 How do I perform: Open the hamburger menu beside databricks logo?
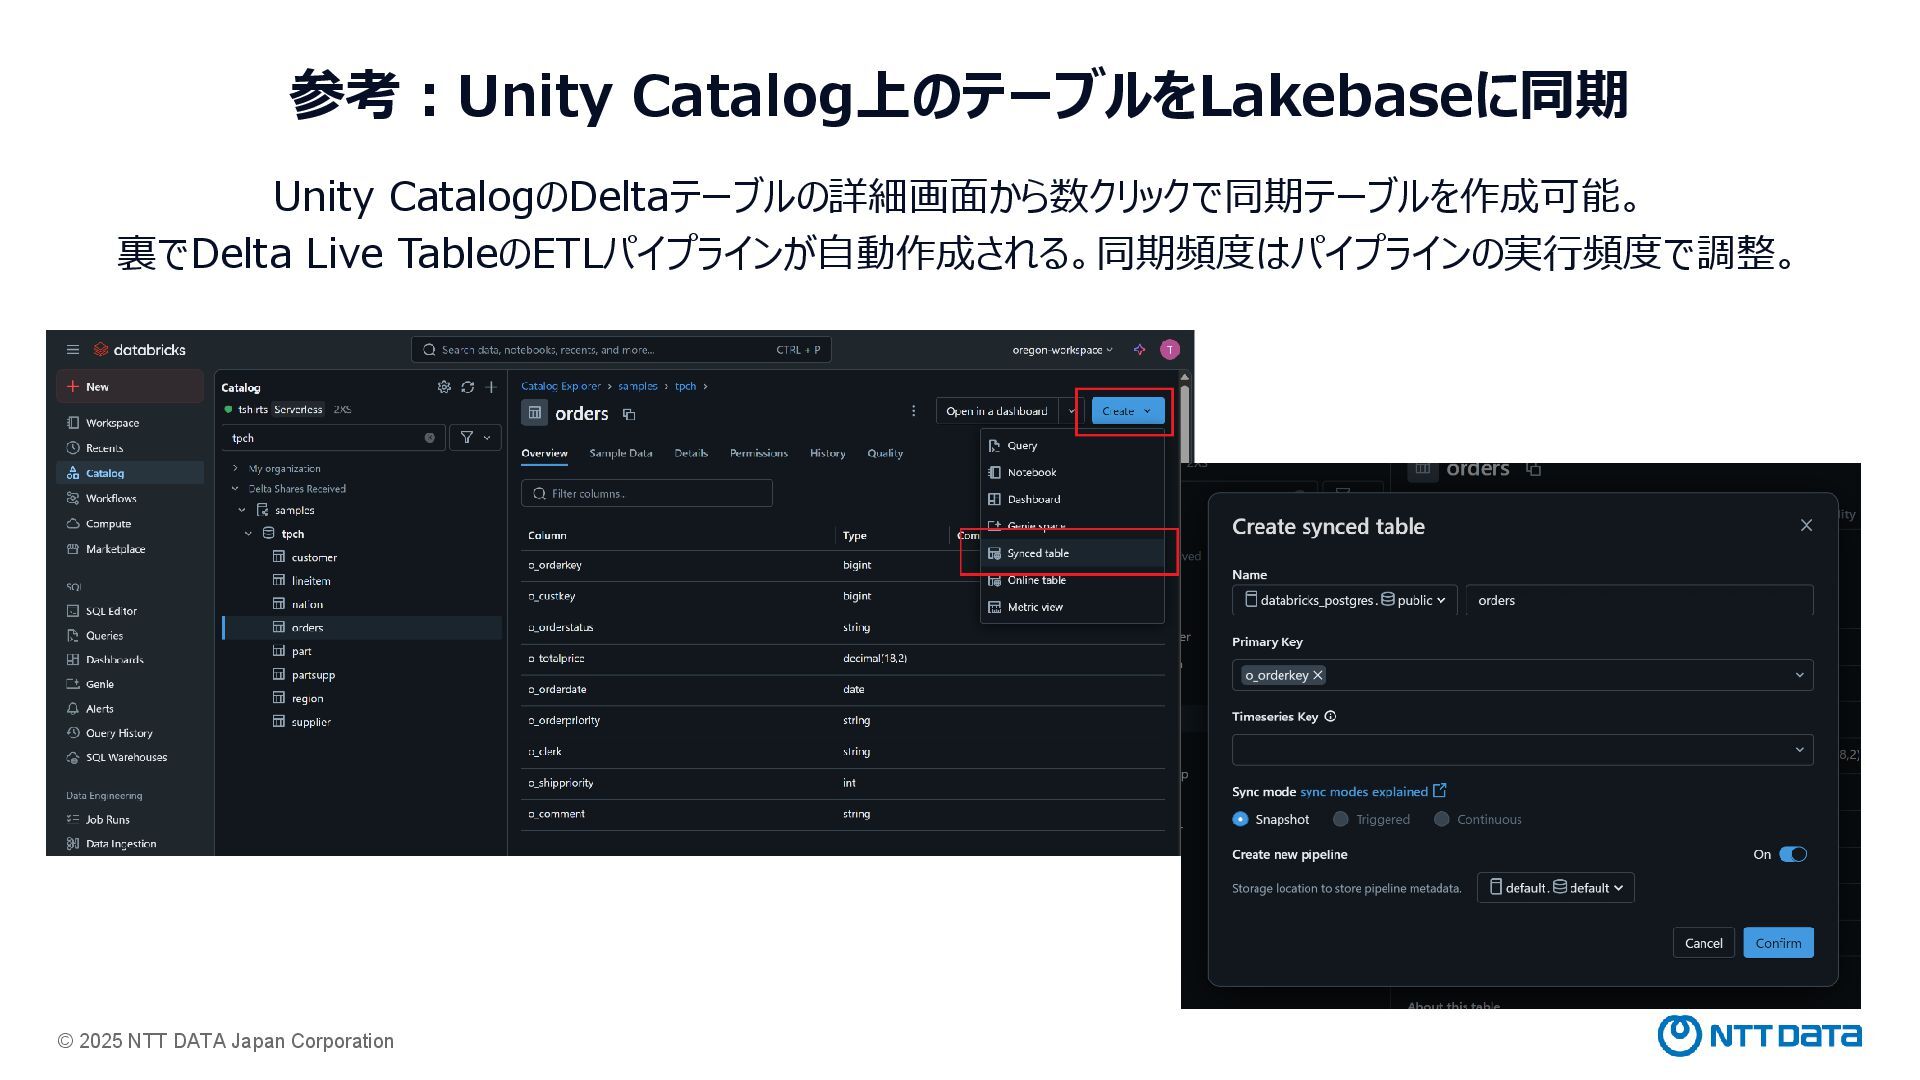click(x=73, y=350)
